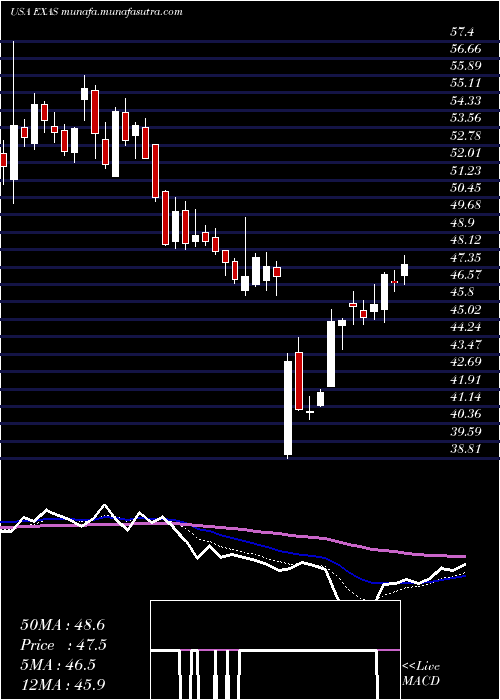Click the 48.12 price axis label
The image size is (500, 700).
[466, 240]
